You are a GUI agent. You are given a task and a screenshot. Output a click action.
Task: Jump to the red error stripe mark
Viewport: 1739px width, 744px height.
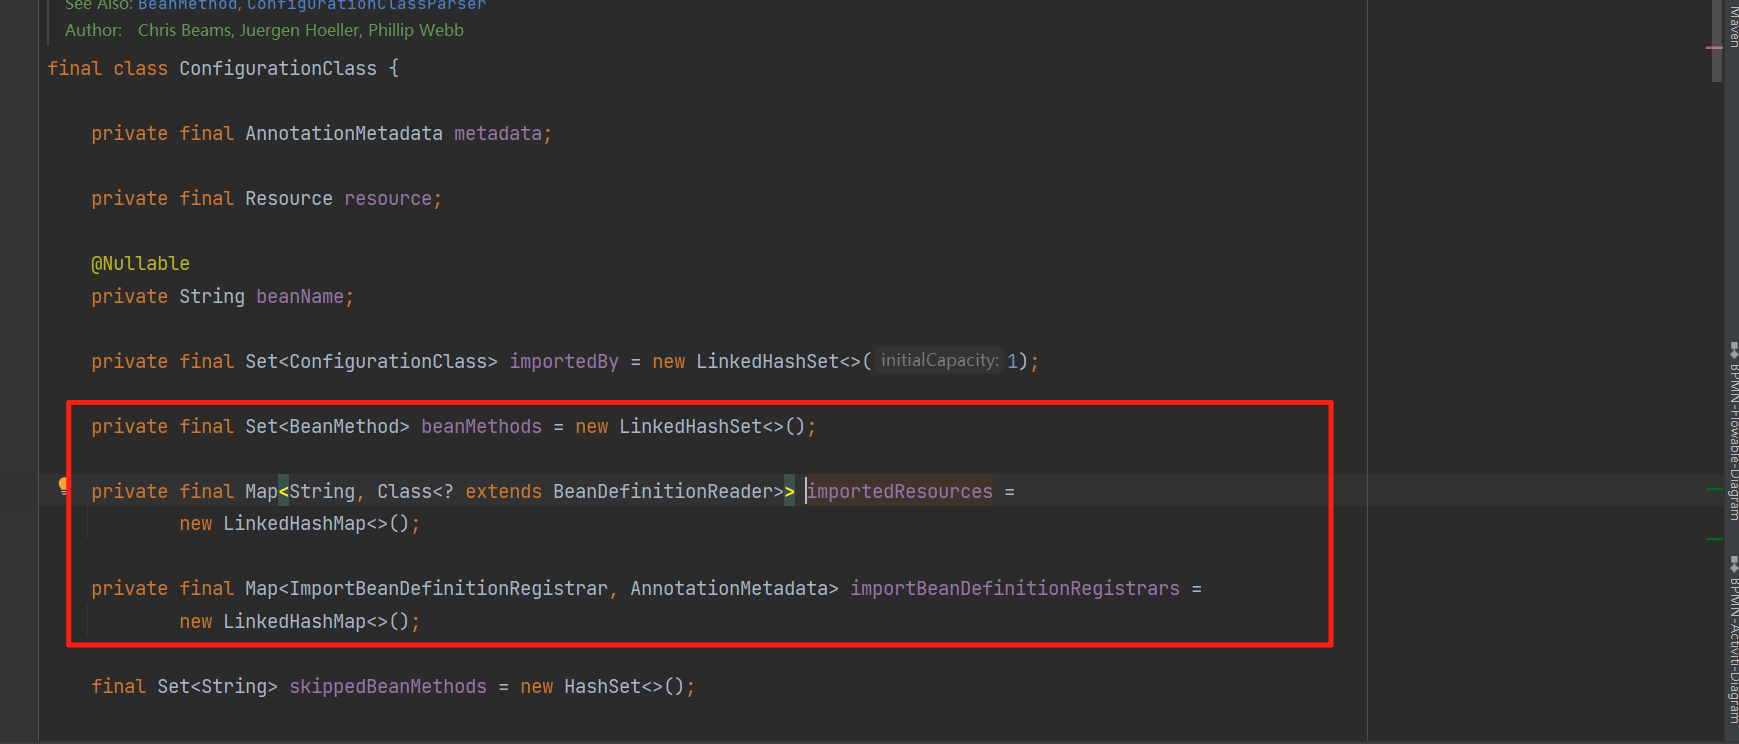pyautogui.click(x=1714, y=47)
